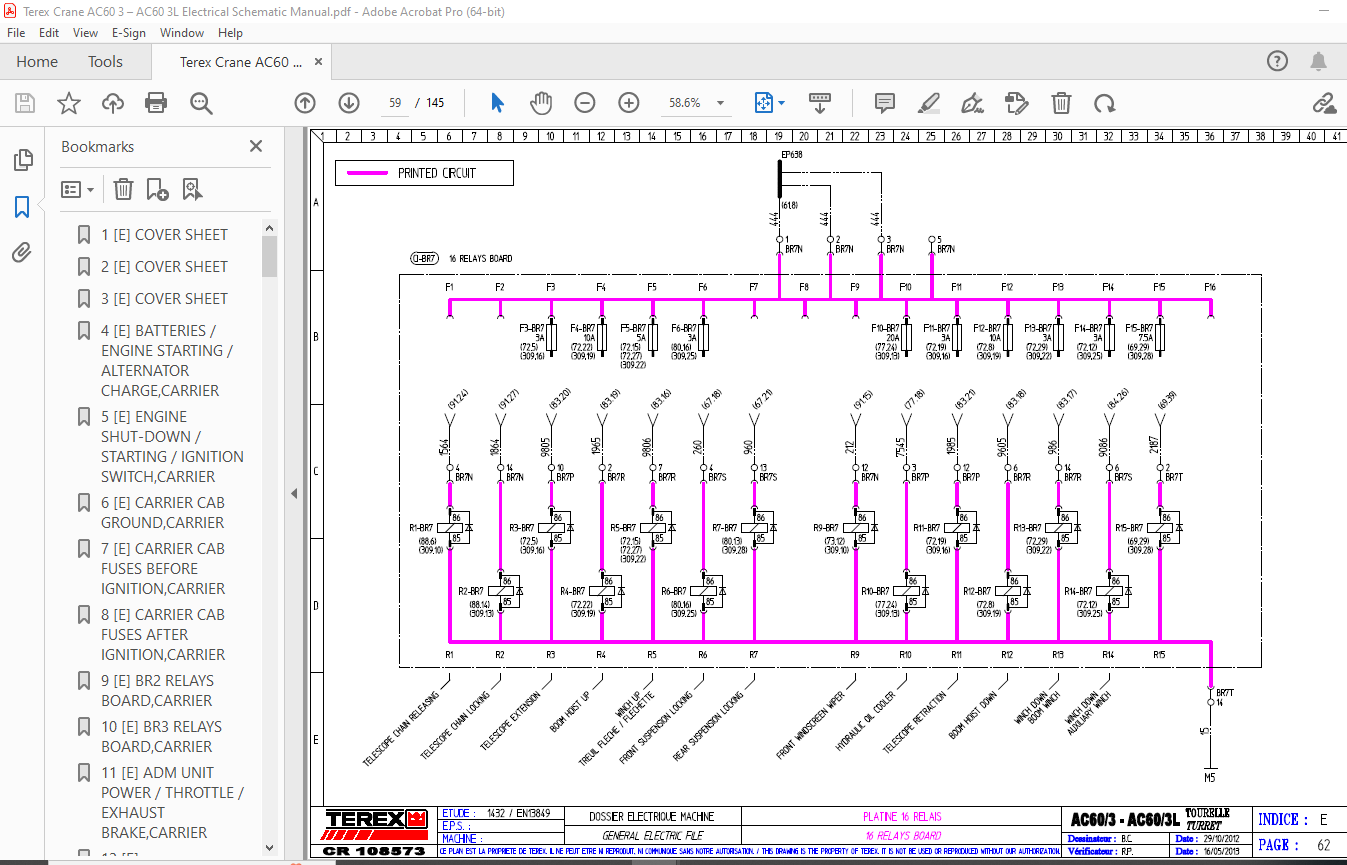This screenshot has width=1347, height=865.
Task: Click the scrolling mode keyboard icon
Action: (820, 102)
